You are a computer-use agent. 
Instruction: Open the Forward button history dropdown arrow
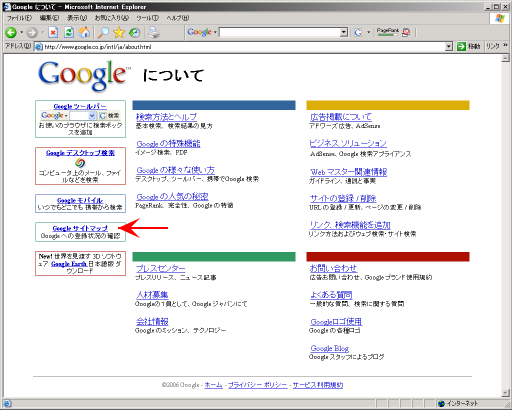coord(42,32)
